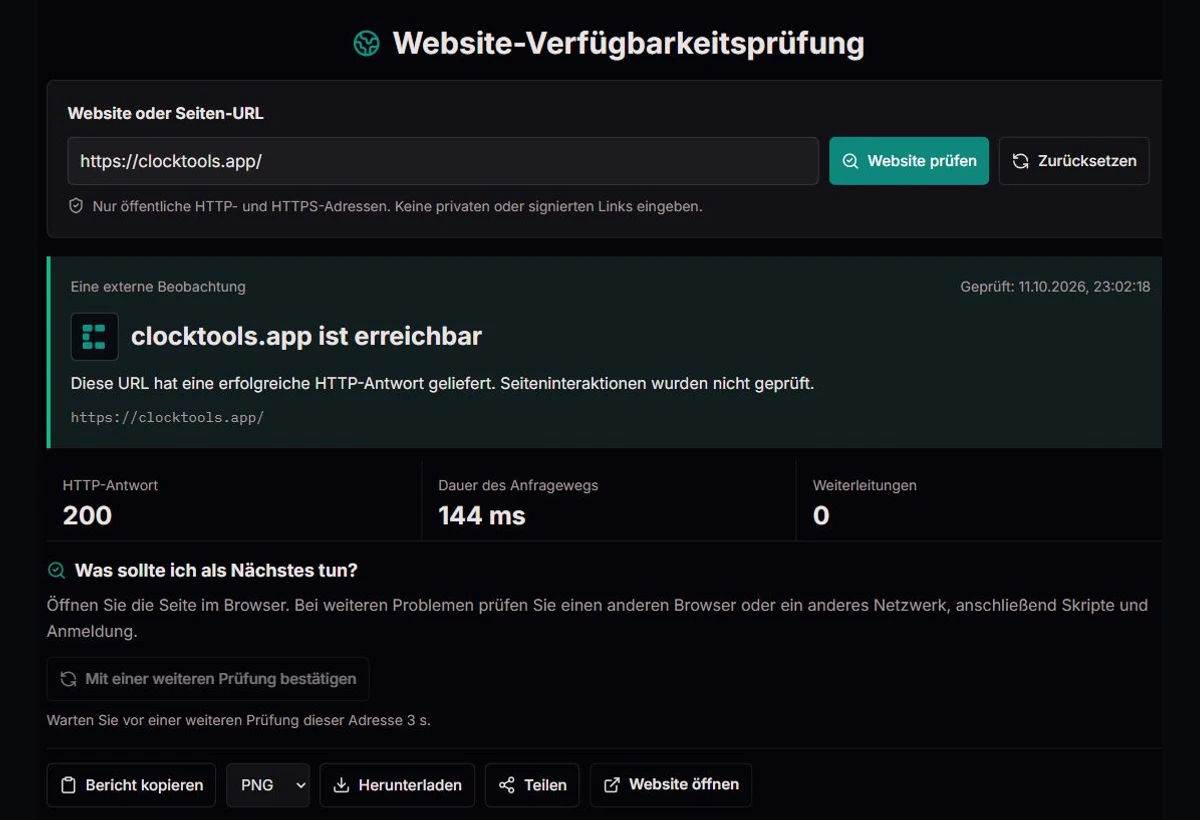This screenshot has width=1200, height=820.
Task: Click the 'HTTP-Antwort' label
Action: coord(110,485)
